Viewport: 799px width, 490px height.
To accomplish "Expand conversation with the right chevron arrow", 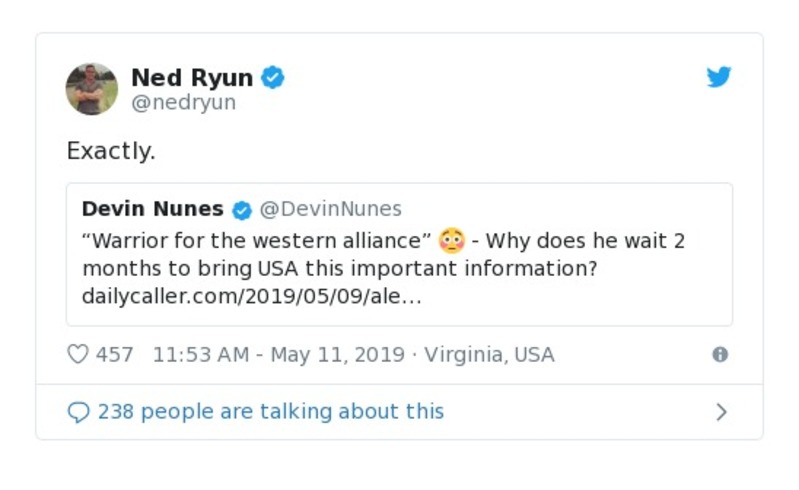I will click(722, 412).
